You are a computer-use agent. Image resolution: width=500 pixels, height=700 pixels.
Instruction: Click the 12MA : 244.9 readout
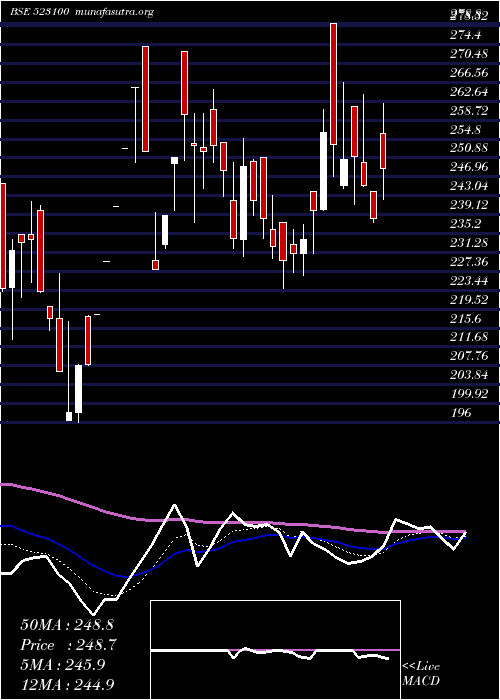(x=68, y=684)
